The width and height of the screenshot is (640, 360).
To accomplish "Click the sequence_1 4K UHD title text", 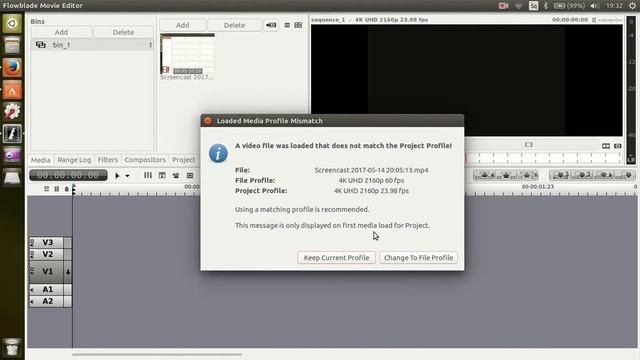I will 369,20.
